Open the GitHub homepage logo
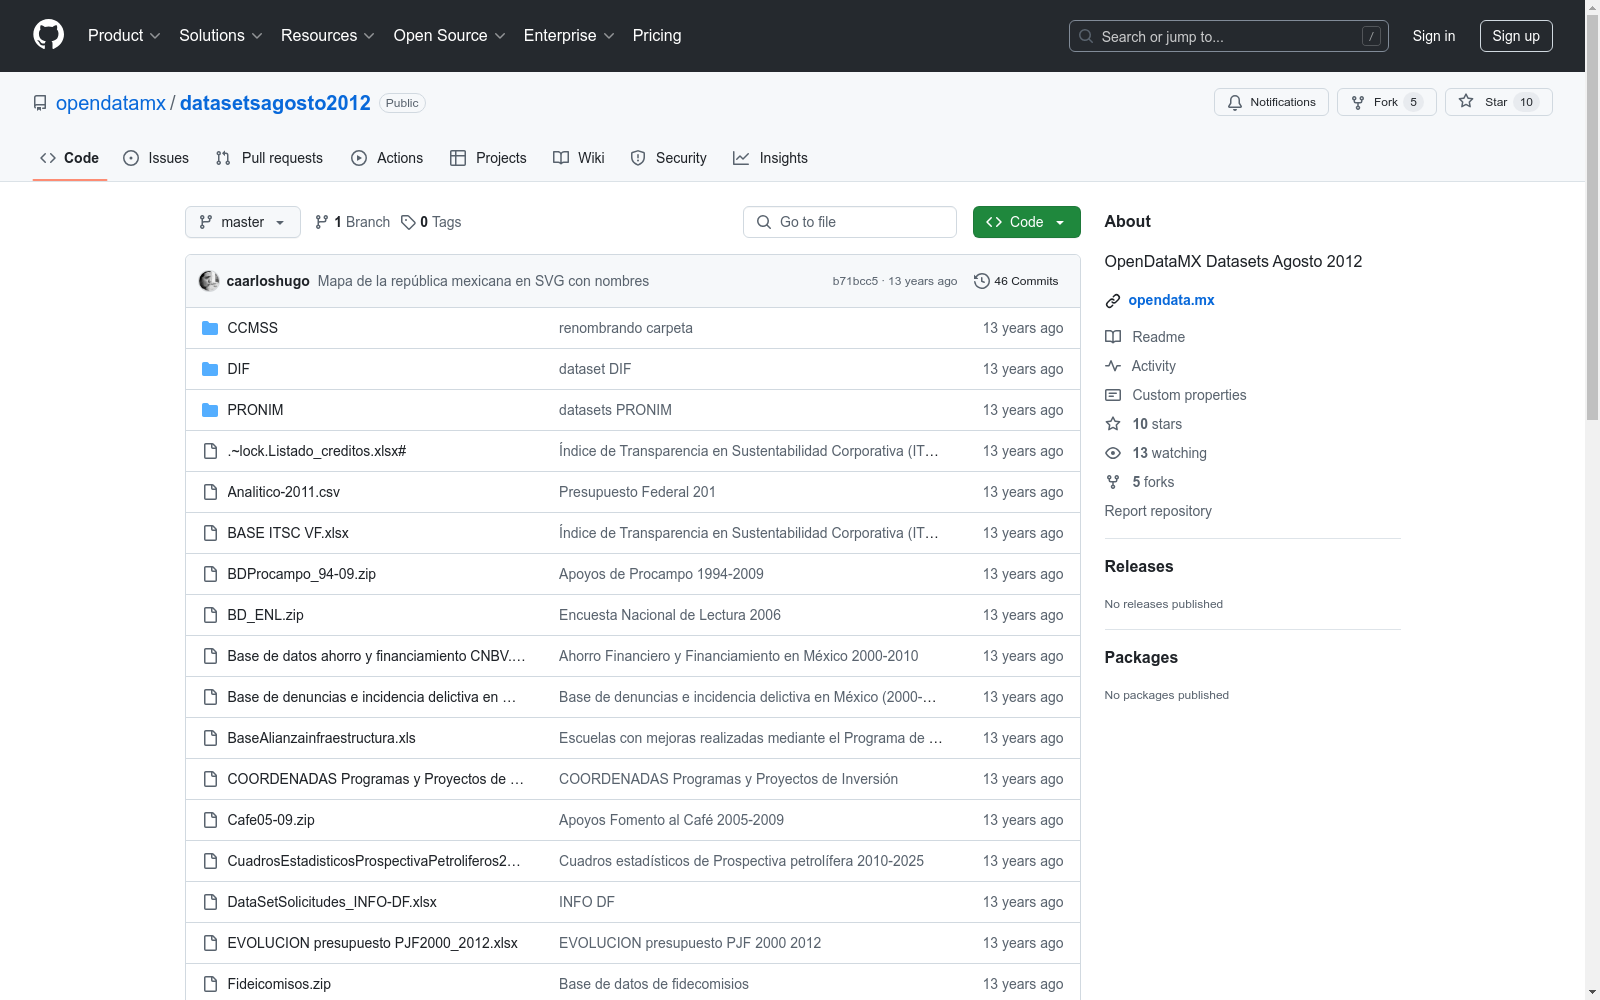The image size is (1600, 1000). pyautogui.click(x=48, y=35)
